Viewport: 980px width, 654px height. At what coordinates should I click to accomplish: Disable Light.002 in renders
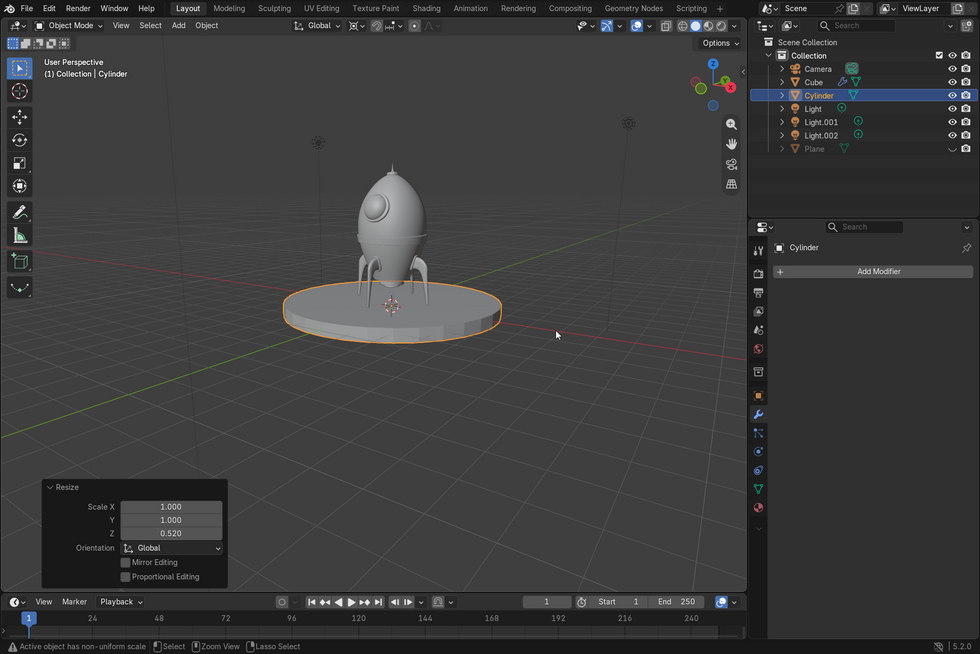point(966,135)
